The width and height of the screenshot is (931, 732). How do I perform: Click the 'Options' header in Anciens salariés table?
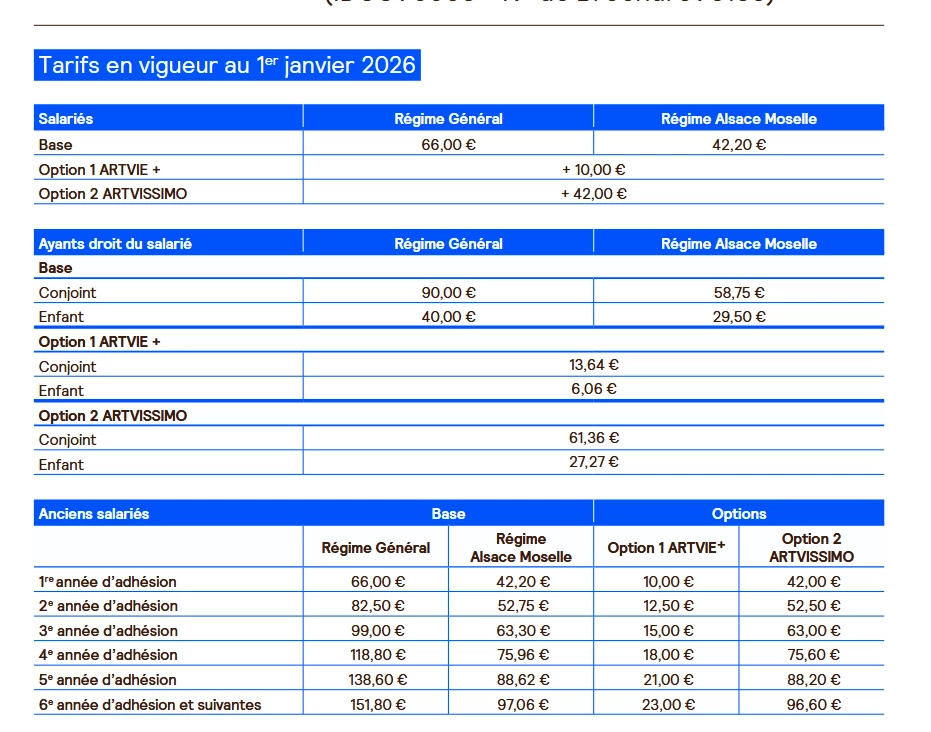[739, 514]
